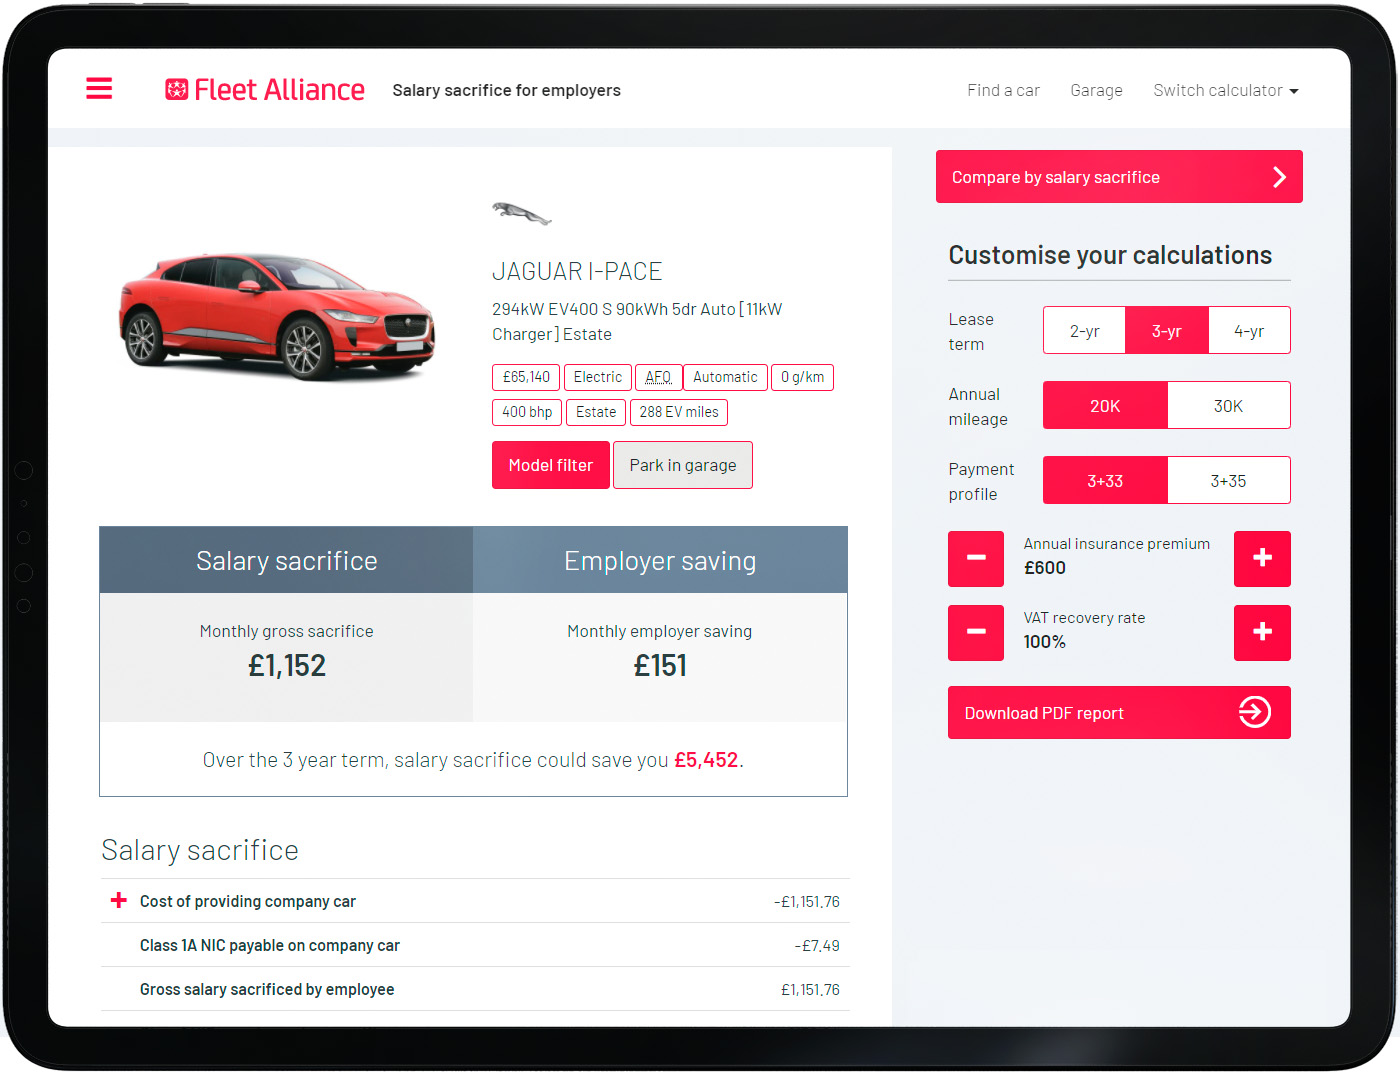This screenshot has height=1073, width=1400.
Task: Decrease VAT recovery rate with minus
Action: point(976,633)
